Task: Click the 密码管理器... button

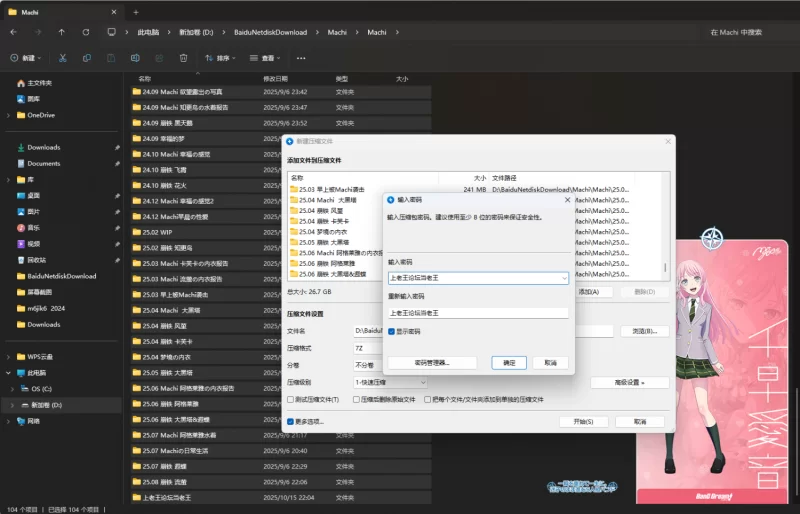Action: click(x=432, y=362)
